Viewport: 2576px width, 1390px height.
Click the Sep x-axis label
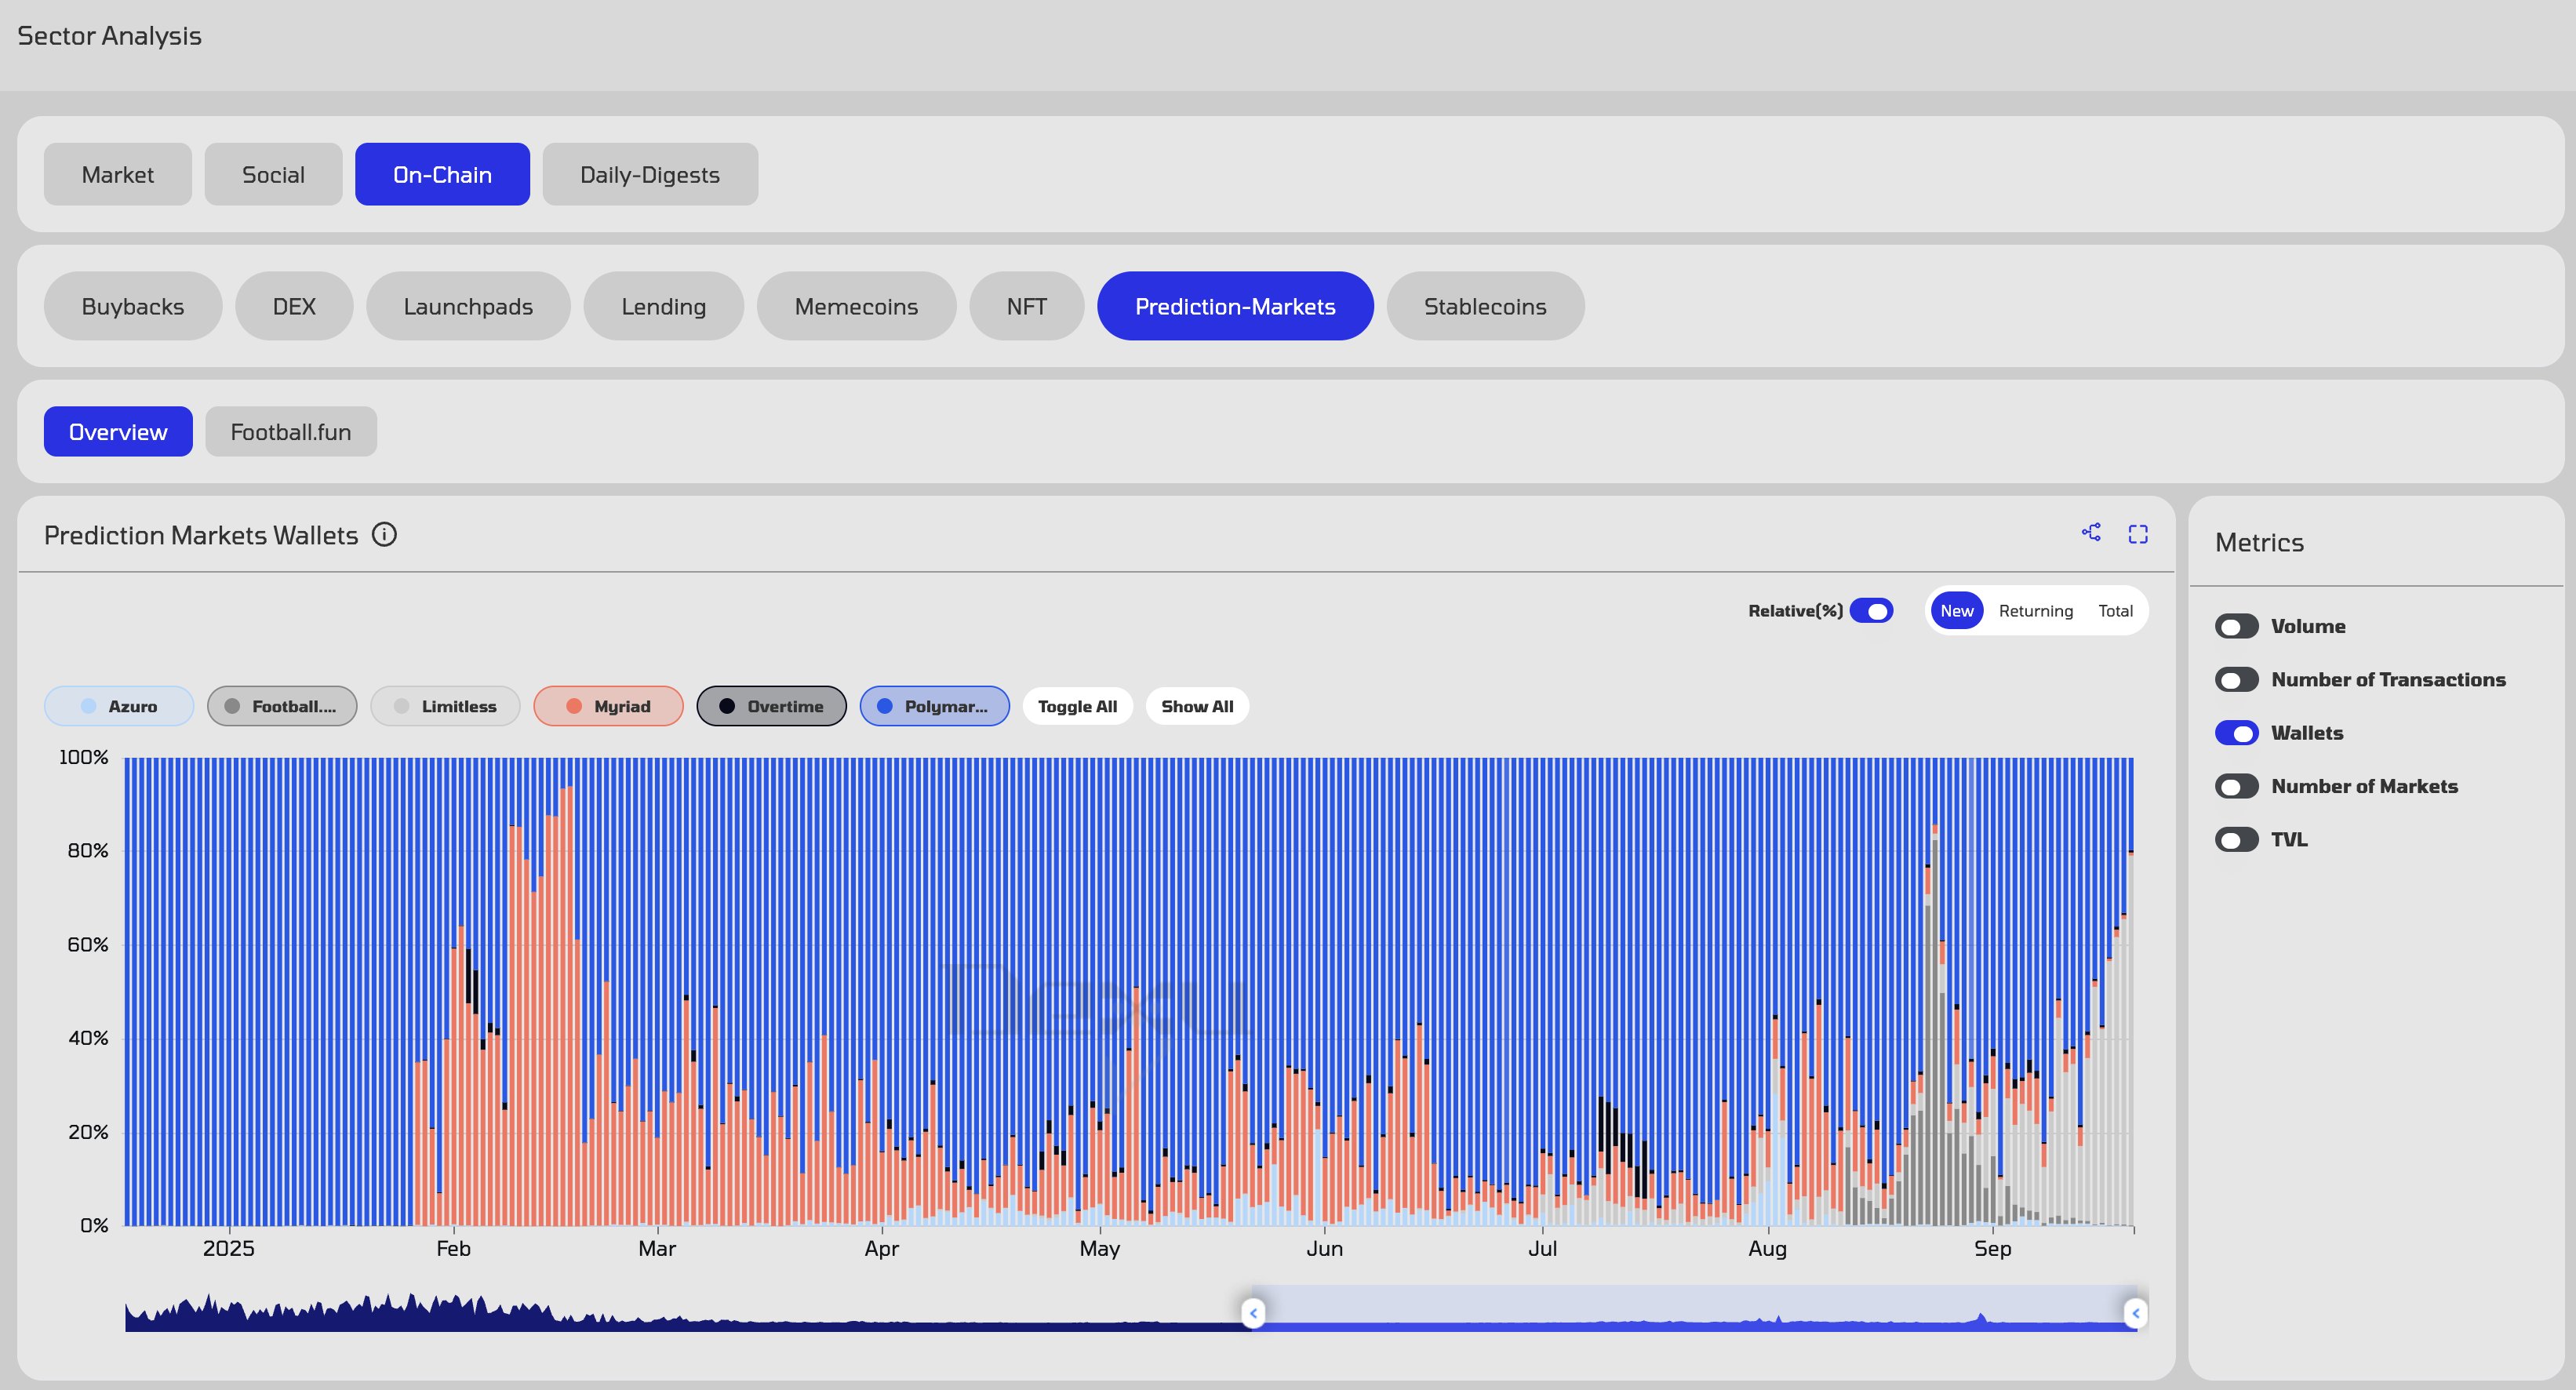coord(1992,1249)
